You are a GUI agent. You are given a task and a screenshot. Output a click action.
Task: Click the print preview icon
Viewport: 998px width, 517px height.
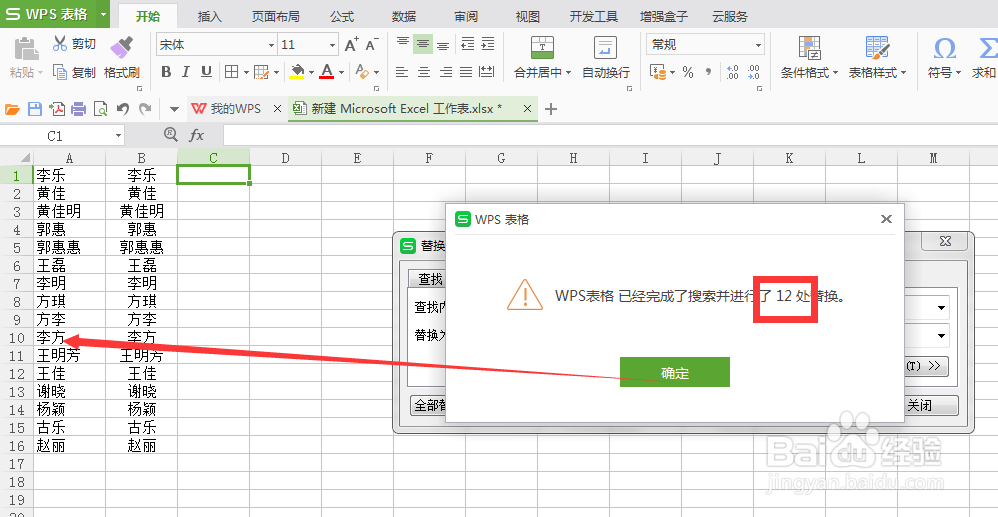(101, 109)
